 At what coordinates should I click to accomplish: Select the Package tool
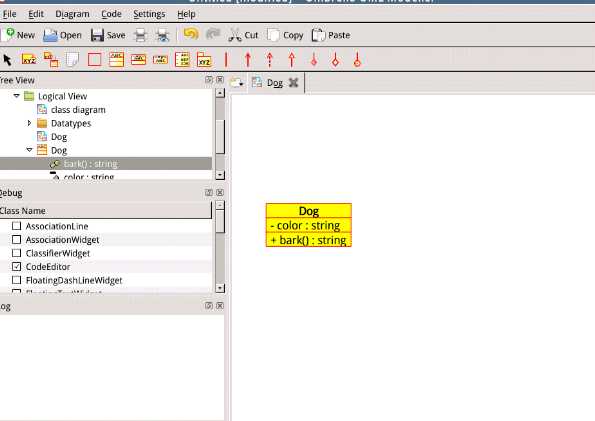[204, 60]
